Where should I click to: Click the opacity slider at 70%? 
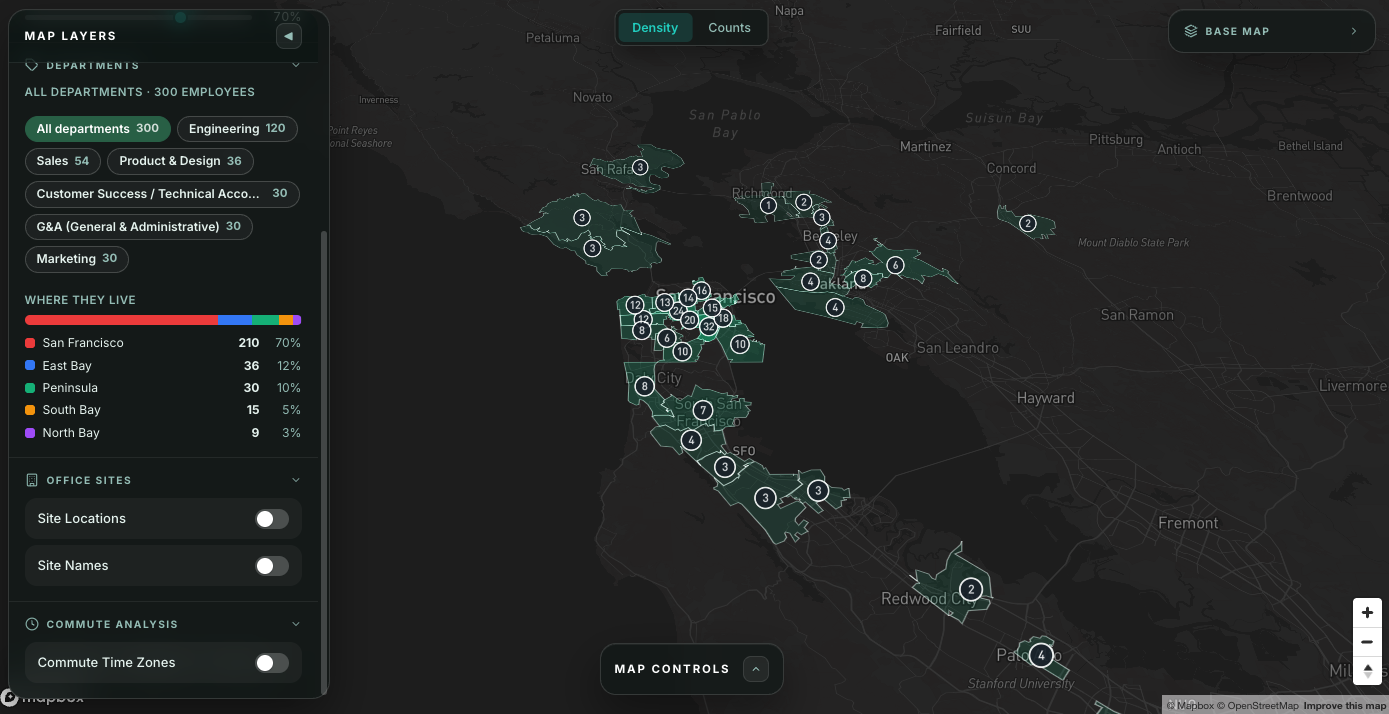(x=180, y=17)
